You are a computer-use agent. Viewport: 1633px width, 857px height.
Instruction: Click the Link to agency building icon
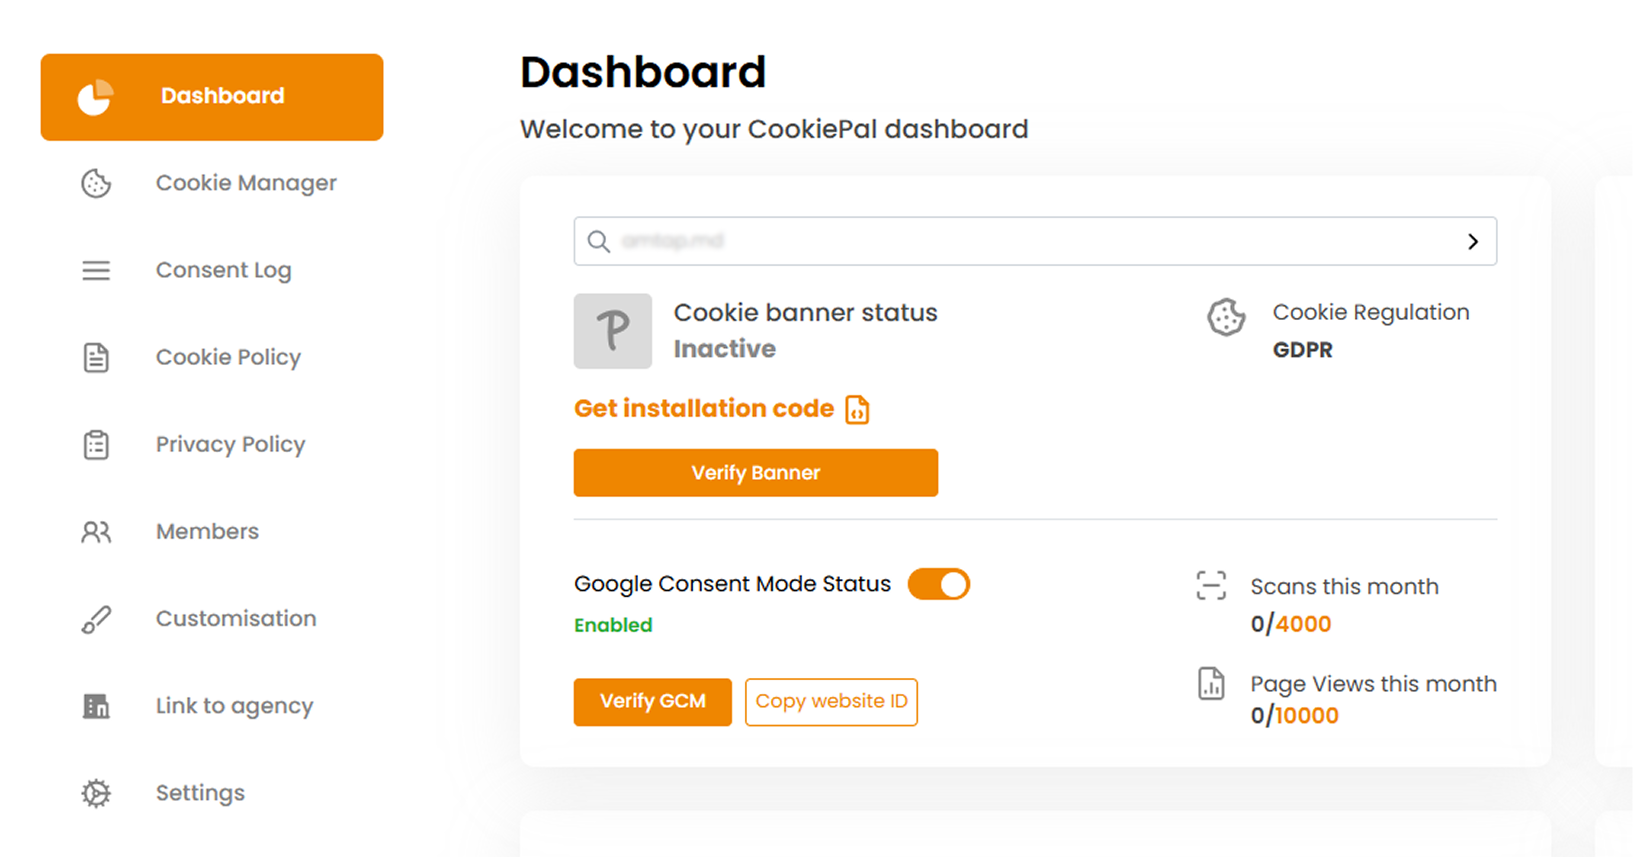(x=96, y=706)
